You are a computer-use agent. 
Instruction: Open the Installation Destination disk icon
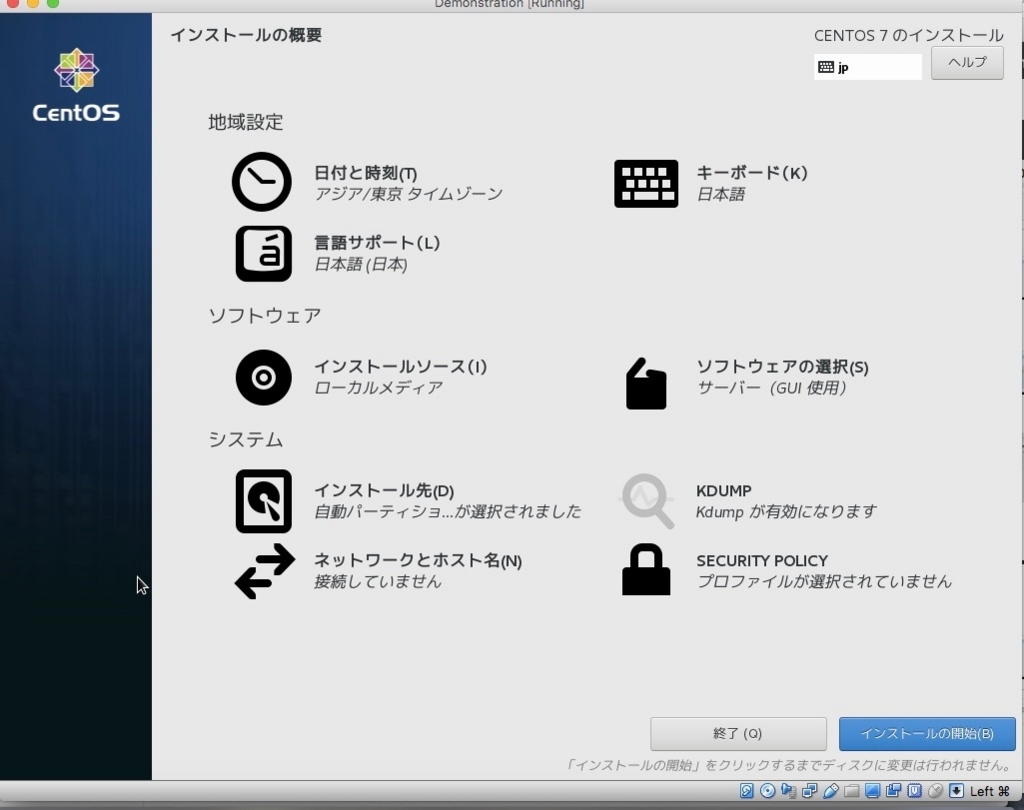tap(263, 501)
